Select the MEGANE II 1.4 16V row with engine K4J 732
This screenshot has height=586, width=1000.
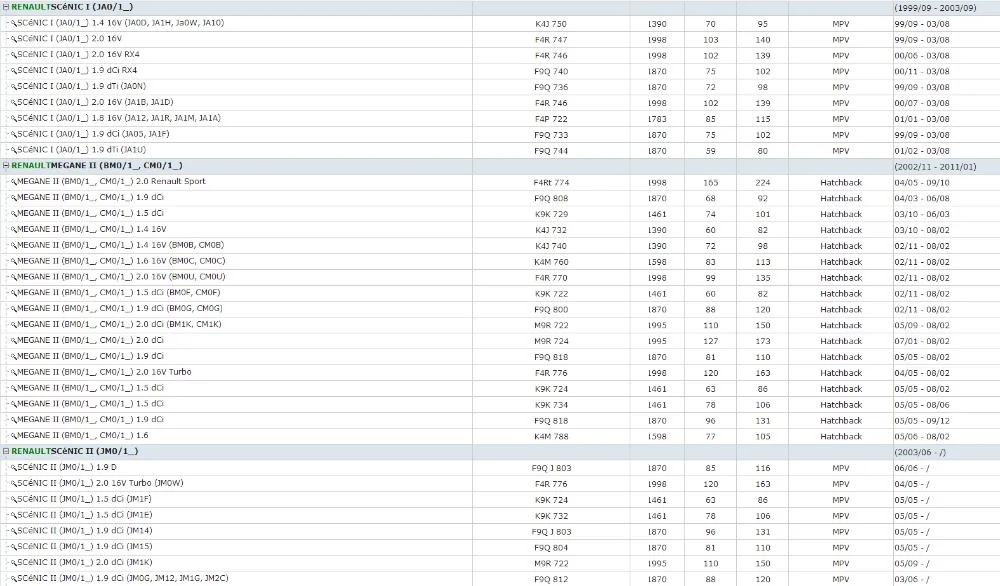point(500,230)
